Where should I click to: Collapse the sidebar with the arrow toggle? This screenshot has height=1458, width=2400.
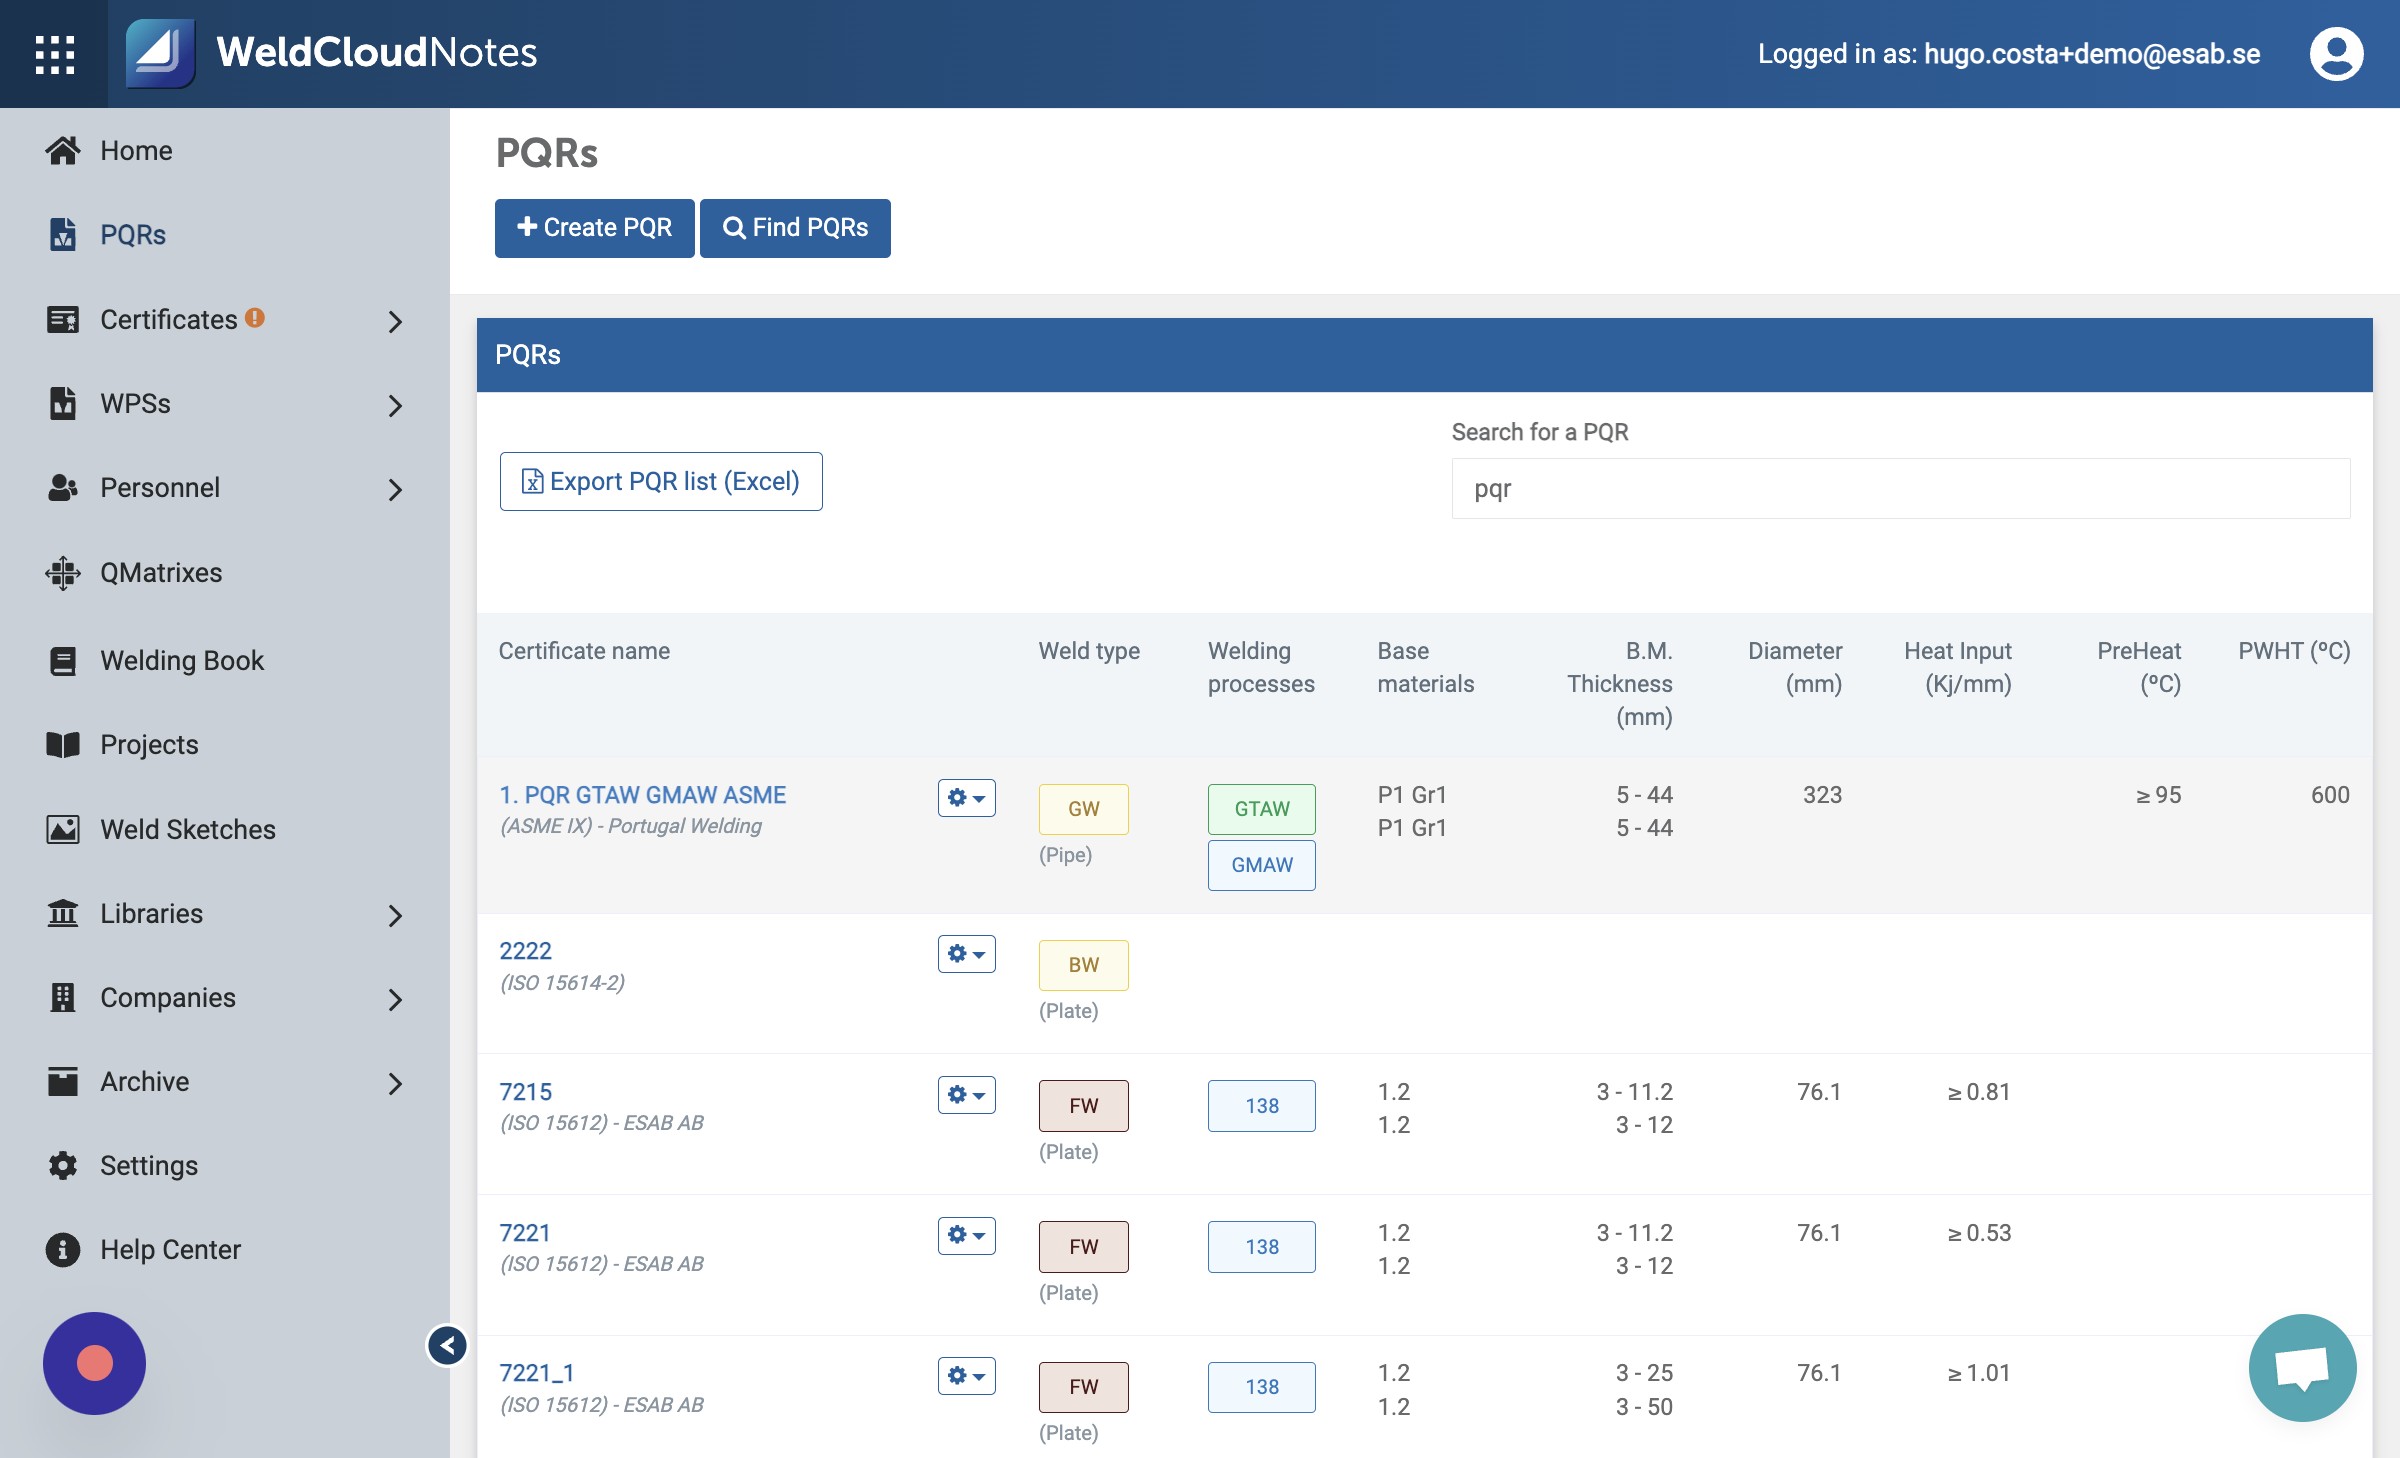[x=447, y=1345]
